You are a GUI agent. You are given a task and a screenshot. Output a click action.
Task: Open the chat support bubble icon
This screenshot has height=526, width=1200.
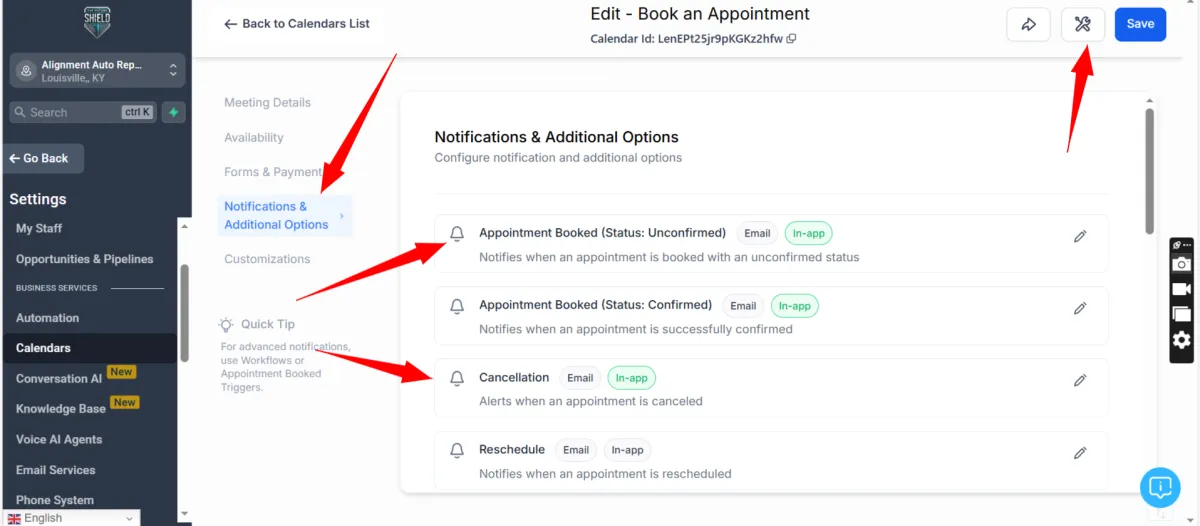pos(1160,487)
